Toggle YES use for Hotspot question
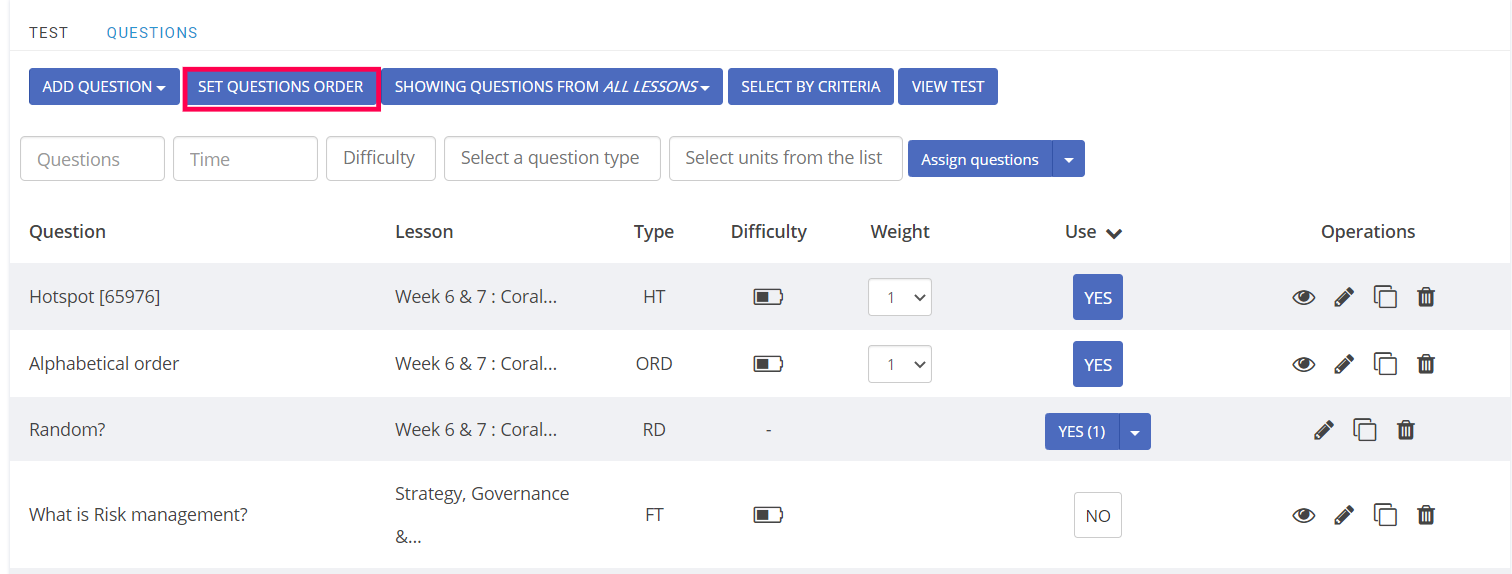 point(1097,297)
